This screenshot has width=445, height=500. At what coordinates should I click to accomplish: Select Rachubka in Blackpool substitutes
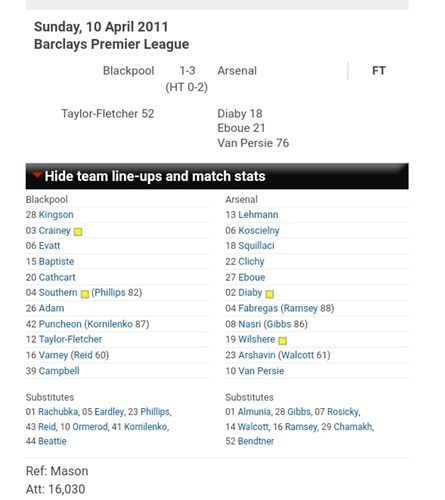click(58, 412)
